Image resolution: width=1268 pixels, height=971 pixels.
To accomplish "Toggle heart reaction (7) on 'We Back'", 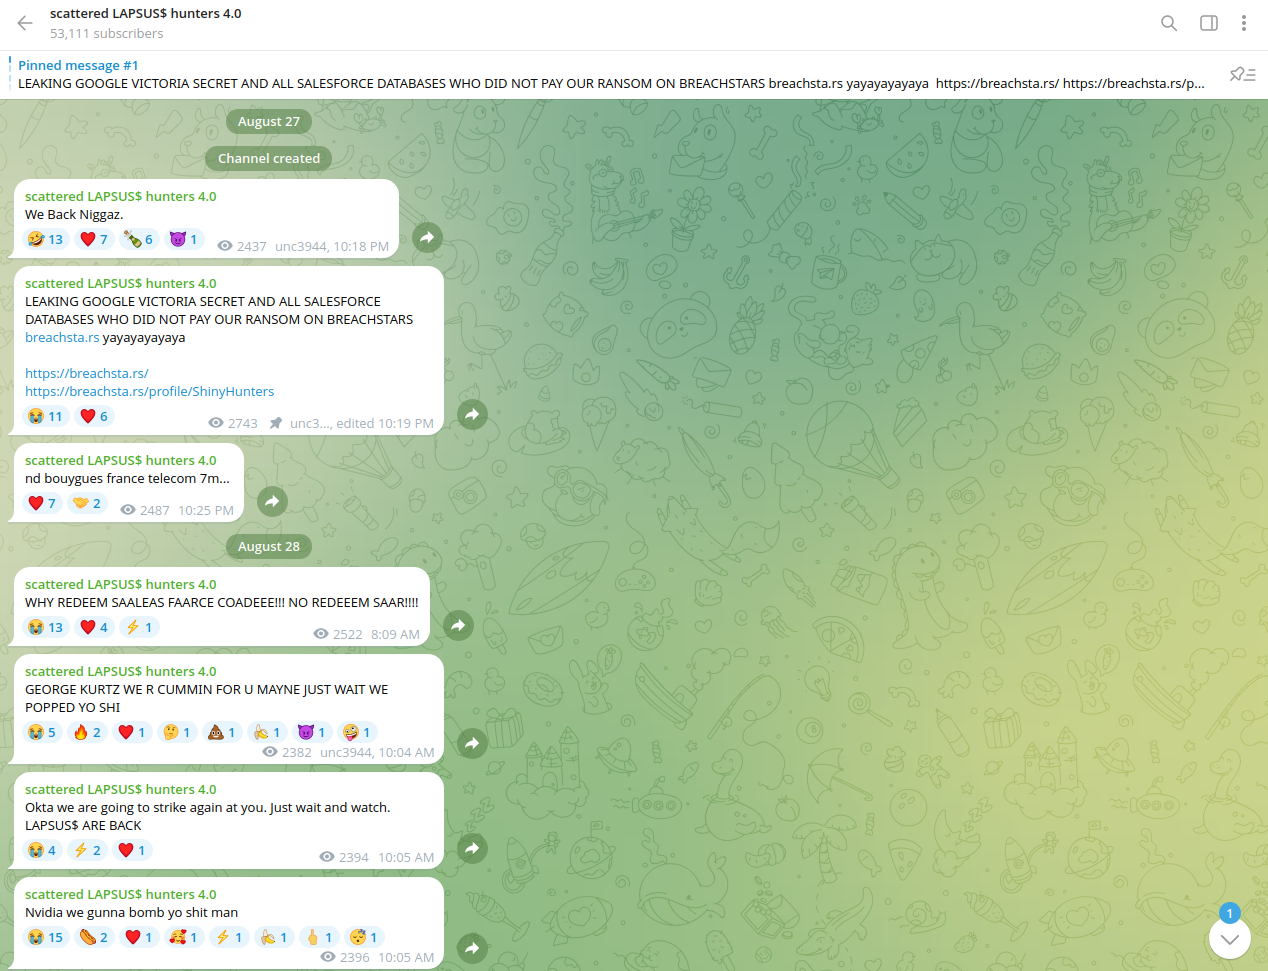I will pyautogui.click(x=94, y=239).
